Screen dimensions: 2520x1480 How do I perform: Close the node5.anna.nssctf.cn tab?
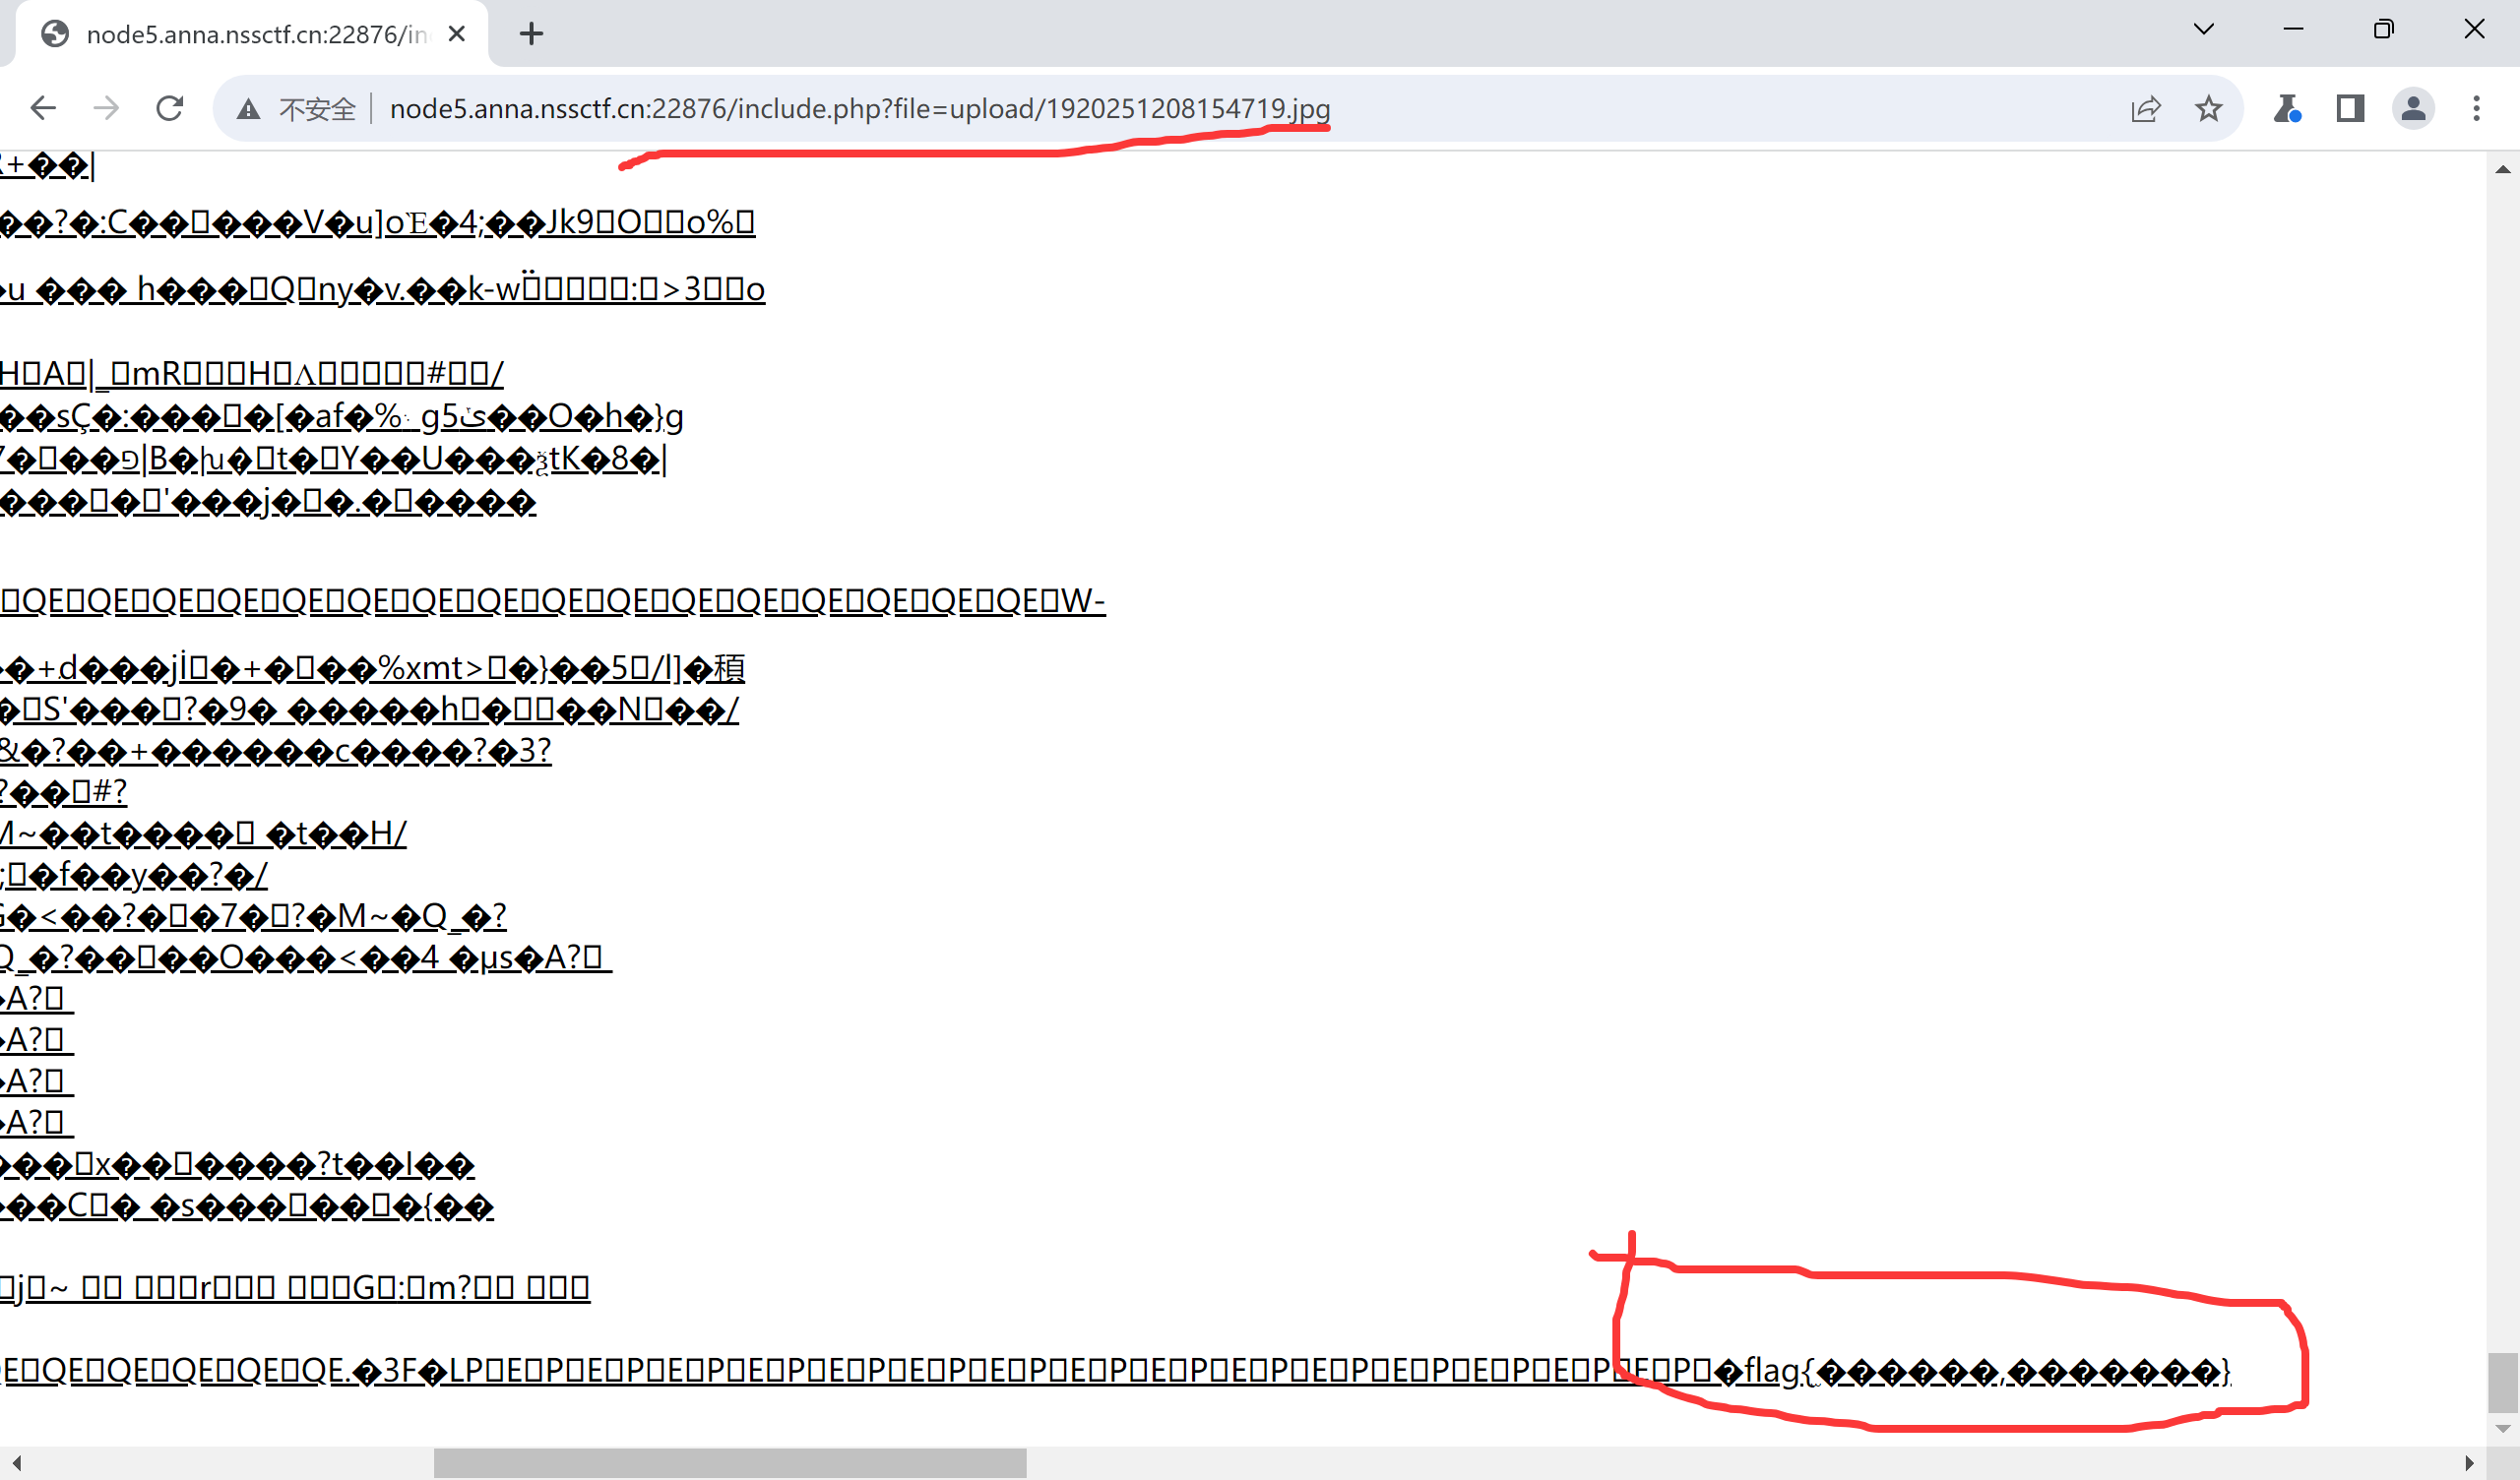(457, 34)
